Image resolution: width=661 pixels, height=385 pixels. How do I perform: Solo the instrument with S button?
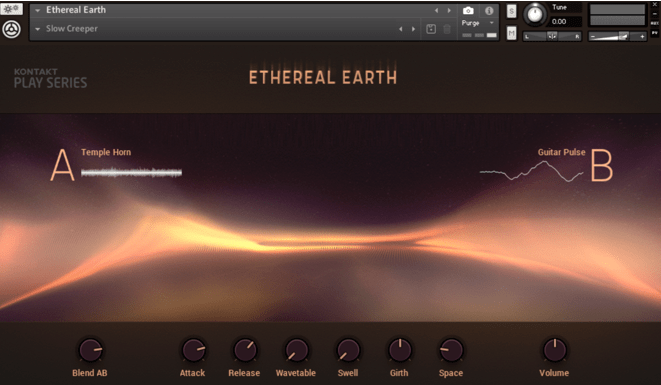point(511,11)
